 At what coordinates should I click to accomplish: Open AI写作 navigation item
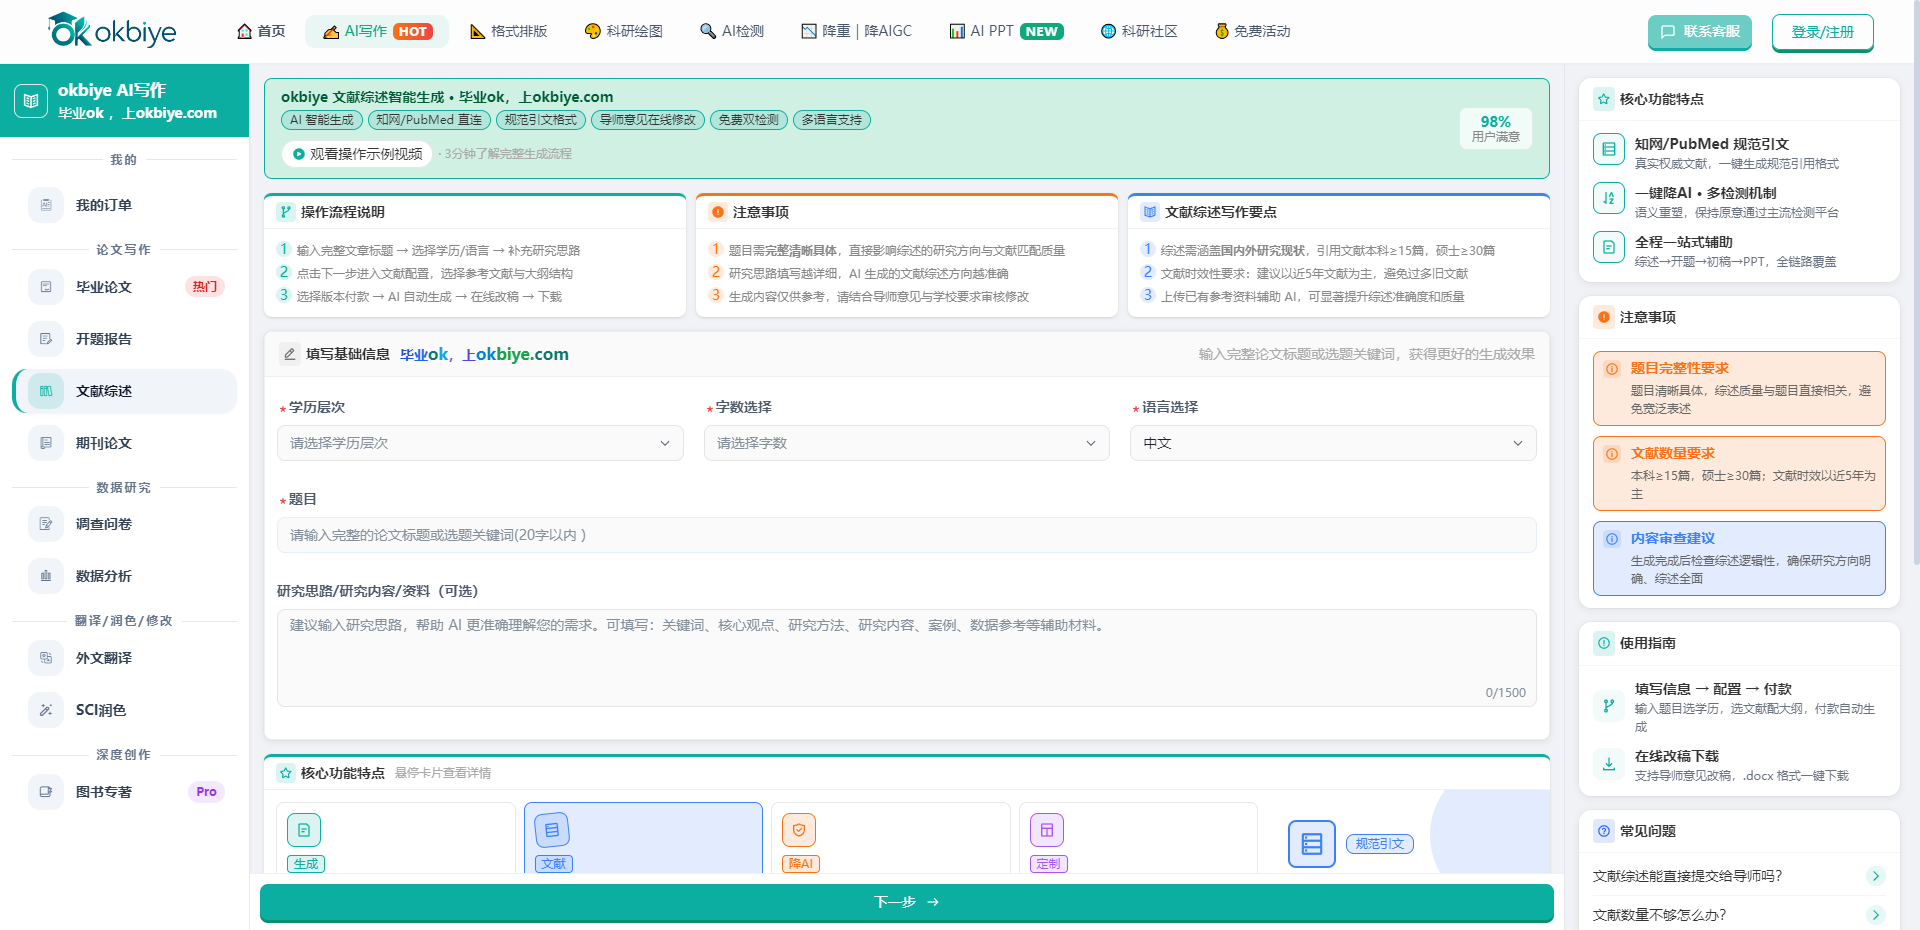377,31
